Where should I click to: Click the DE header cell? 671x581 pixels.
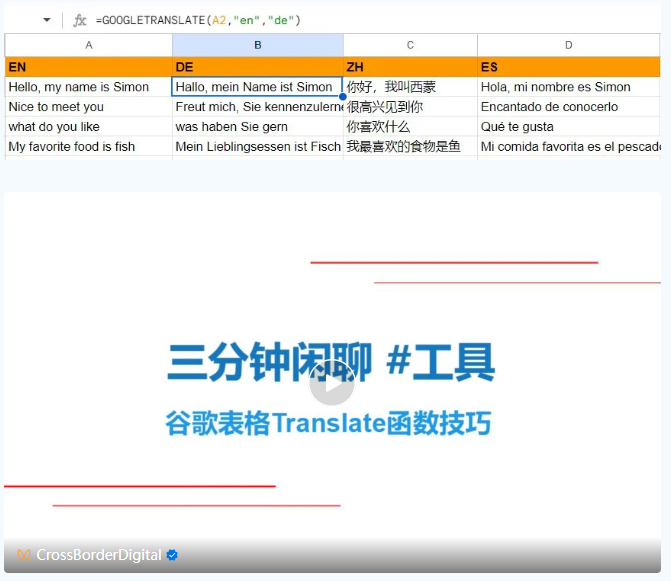click(x=258, y=67)
